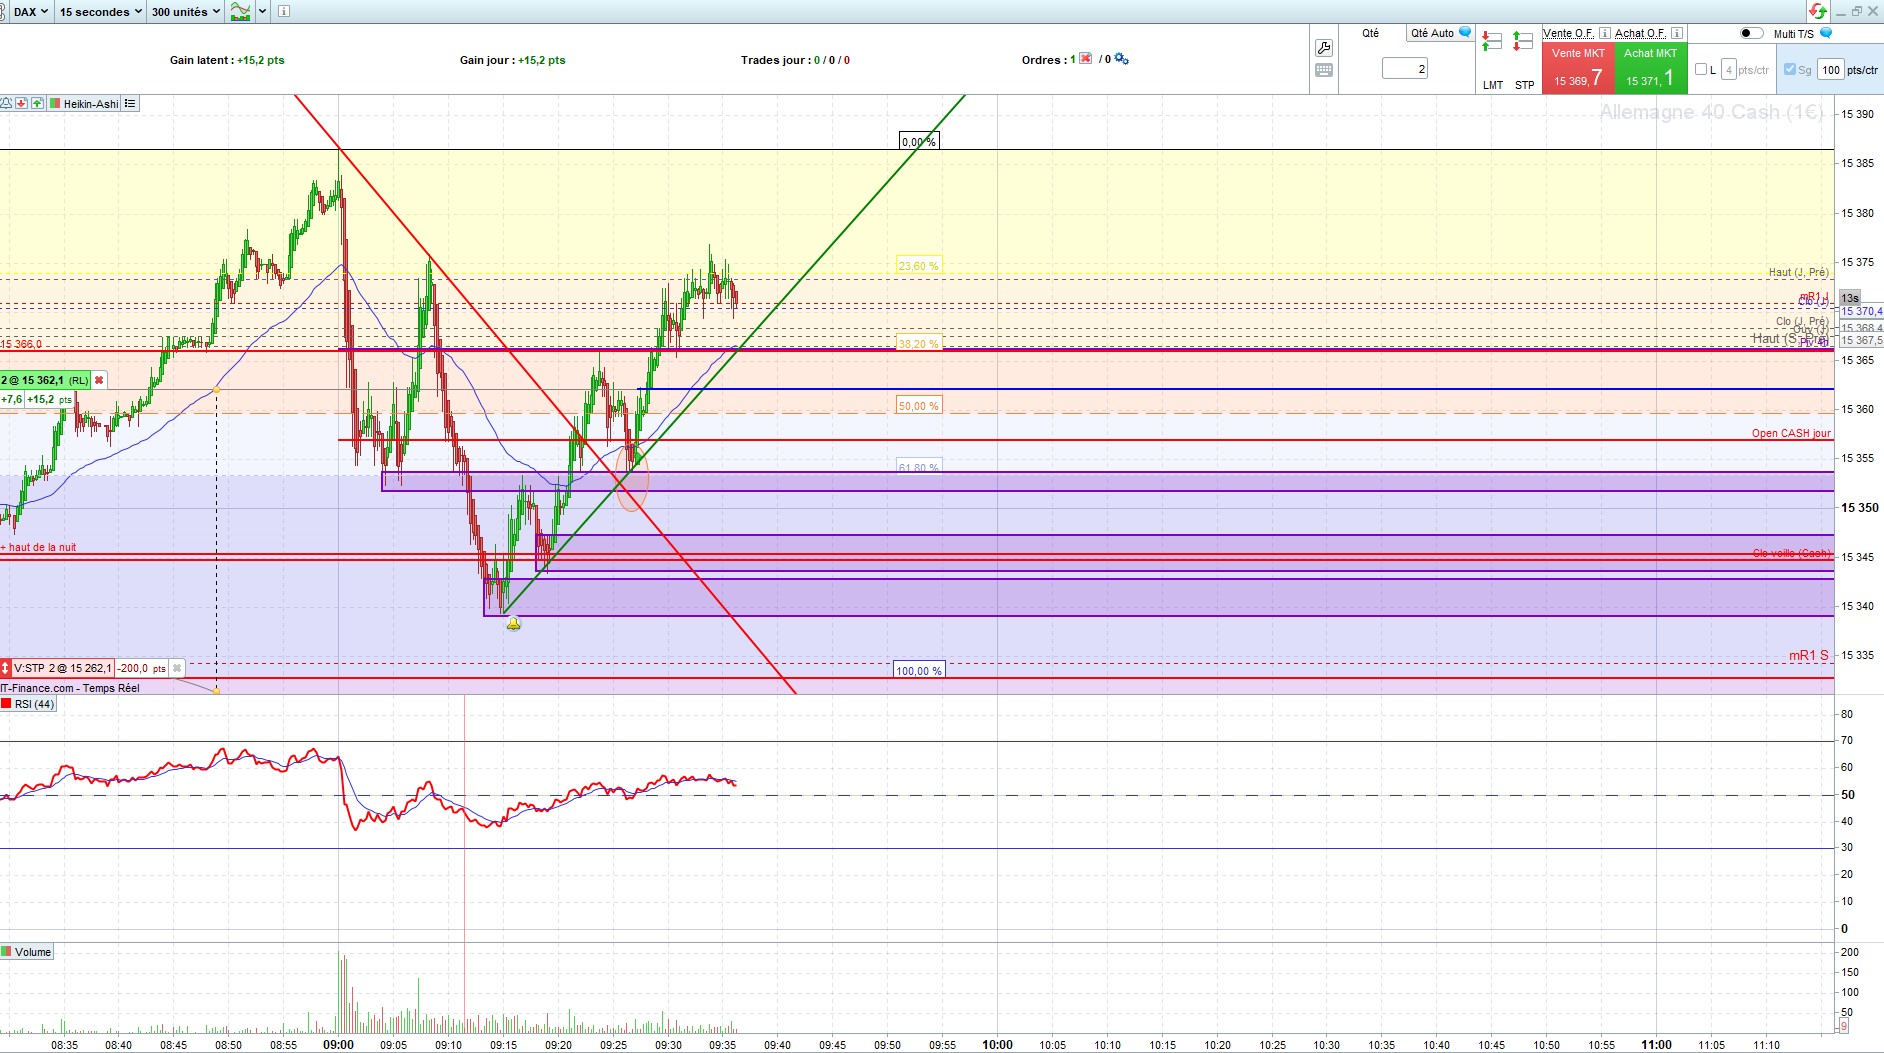This screenshot has width=1884, height=1053.
Task: Select the Qté Auto tab
Action: tap(1432, 33)
